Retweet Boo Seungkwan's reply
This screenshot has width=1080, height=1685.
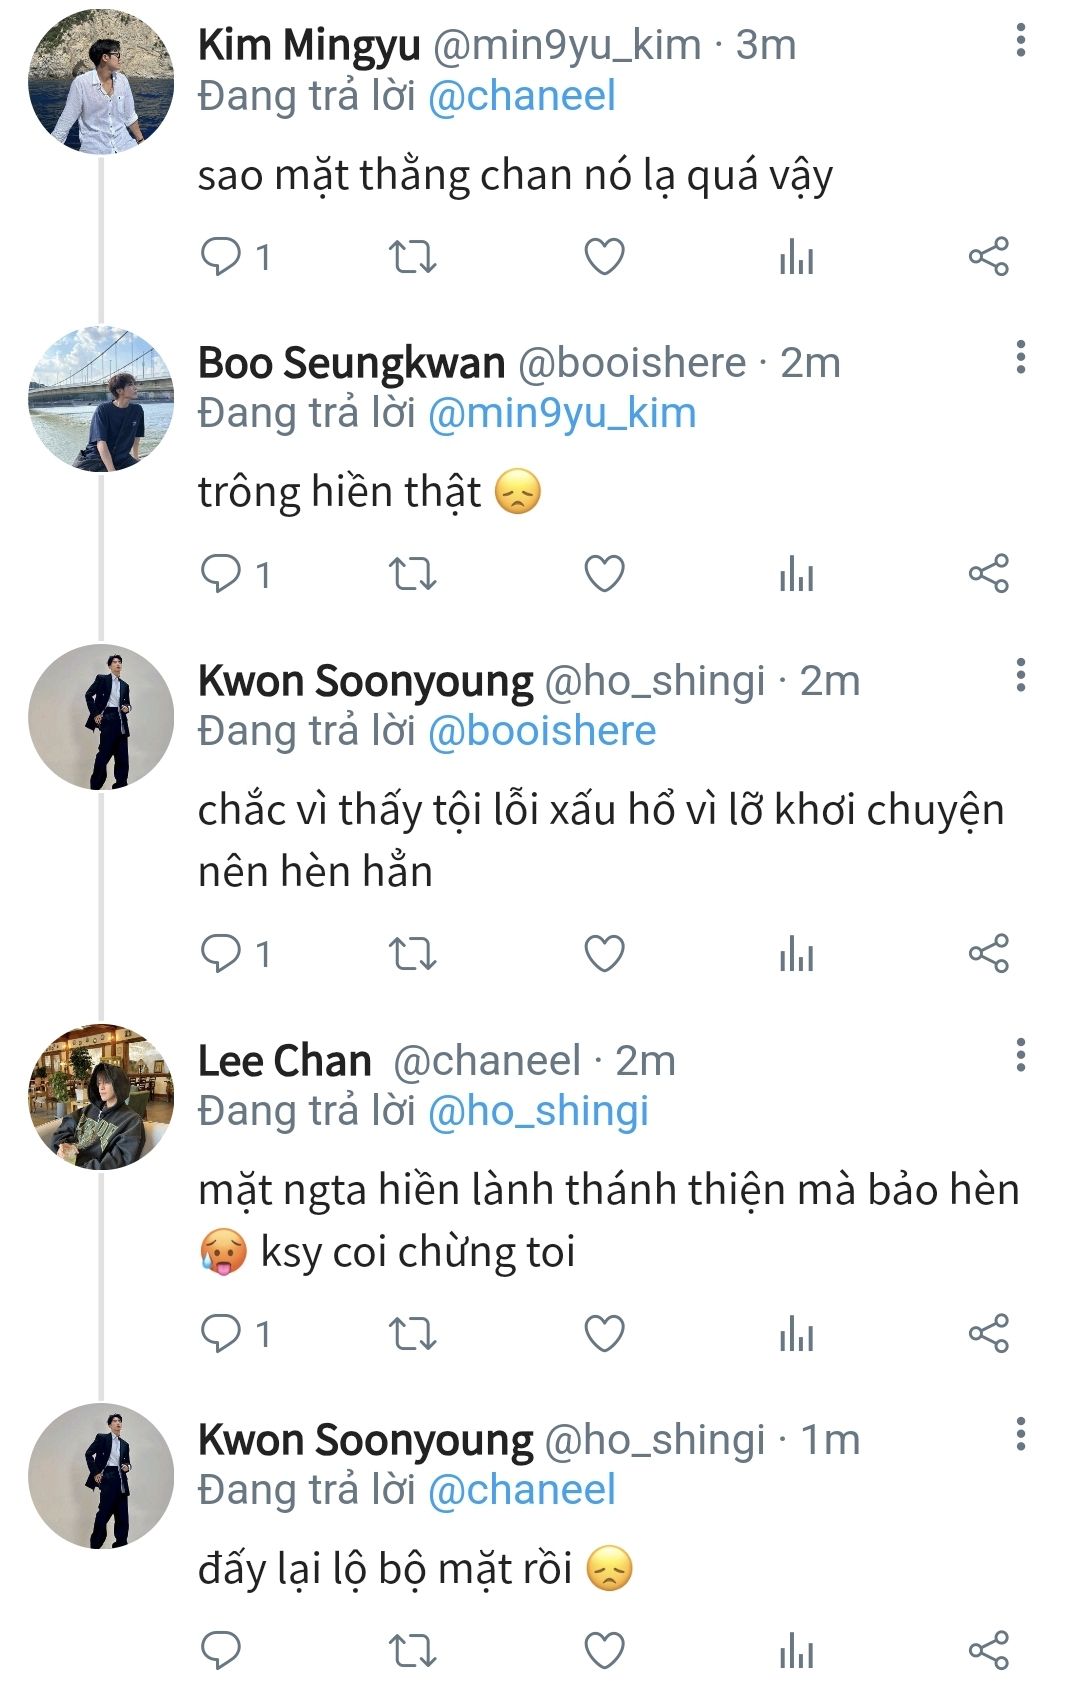point(412,574)
